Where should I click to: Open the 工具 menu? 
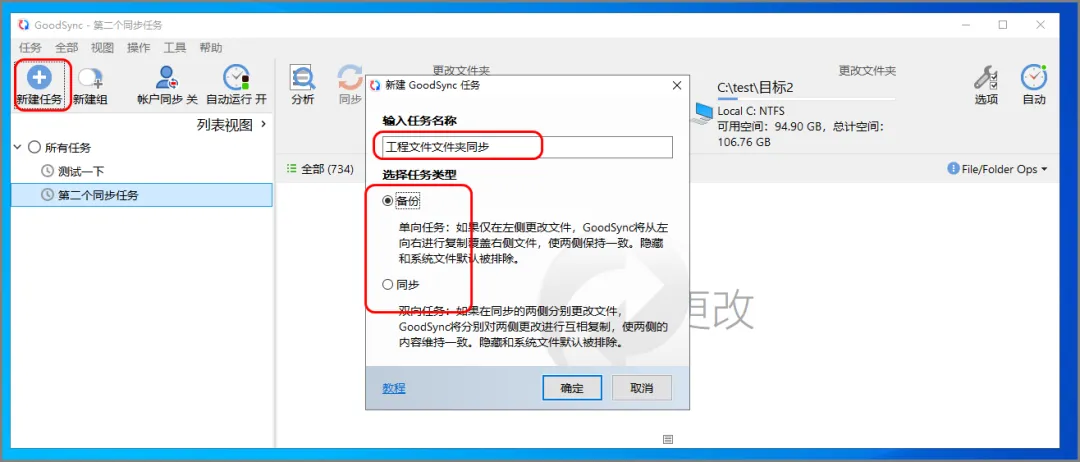pyautogui.click(x=174, y=48)
